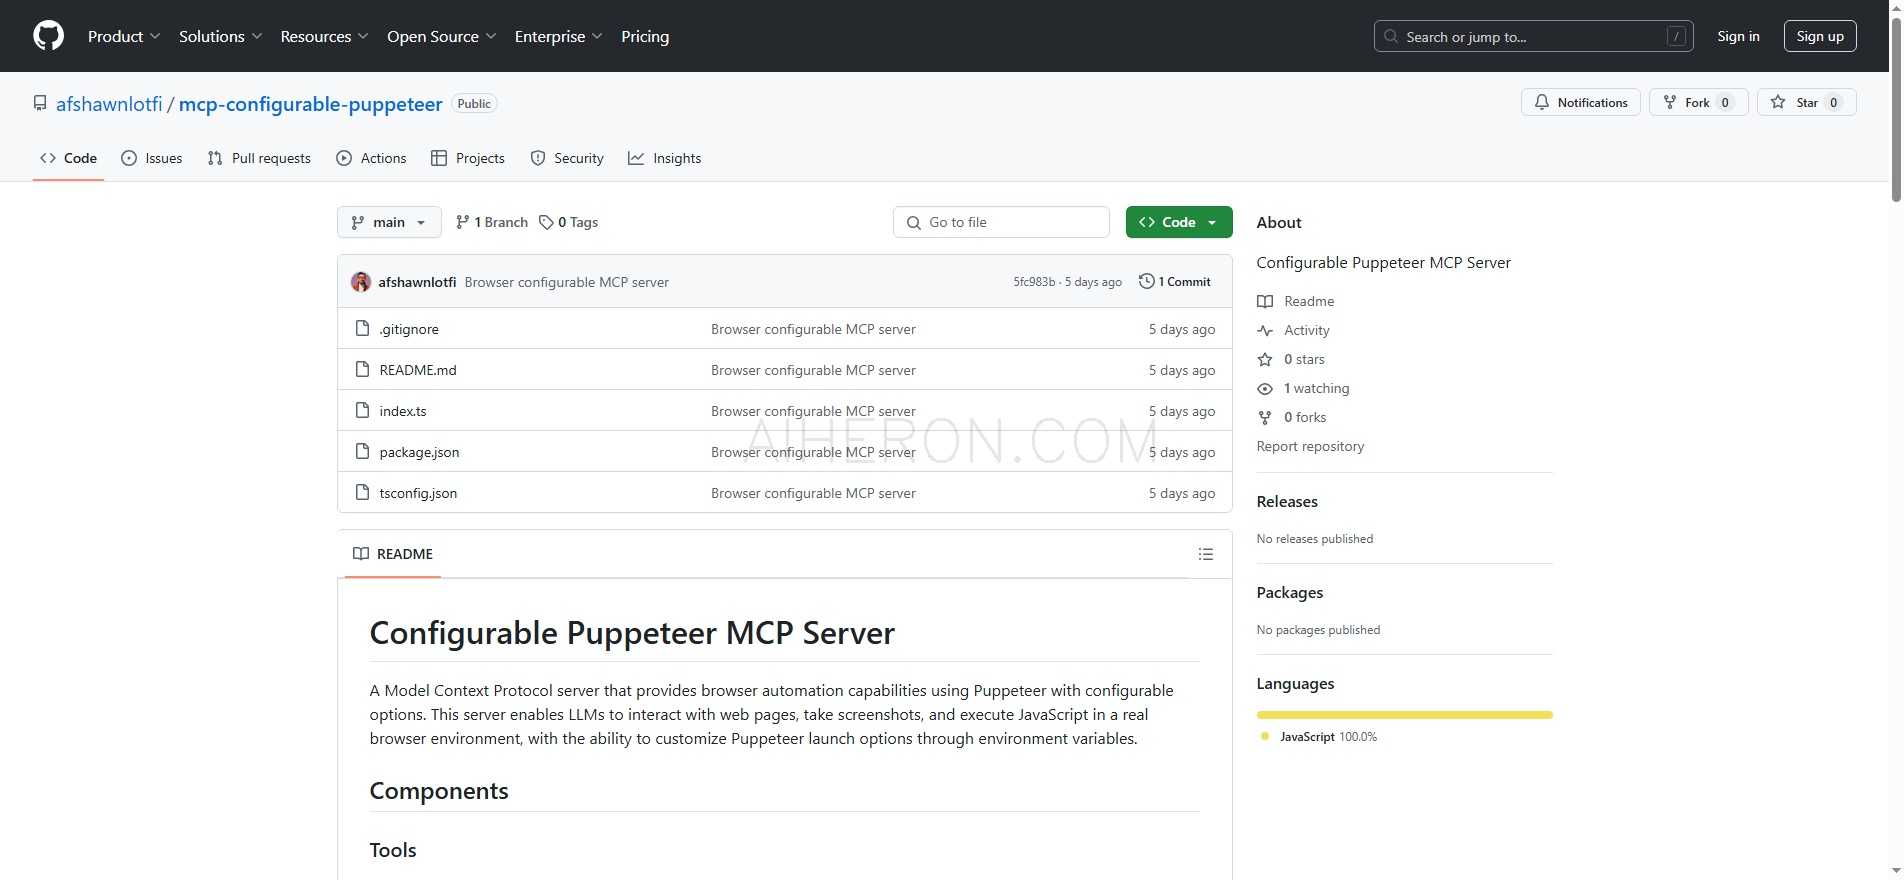The width and height of the screenshot is (1904, 880).
Task: Select the README tab header
Action: tap(393, 554)
